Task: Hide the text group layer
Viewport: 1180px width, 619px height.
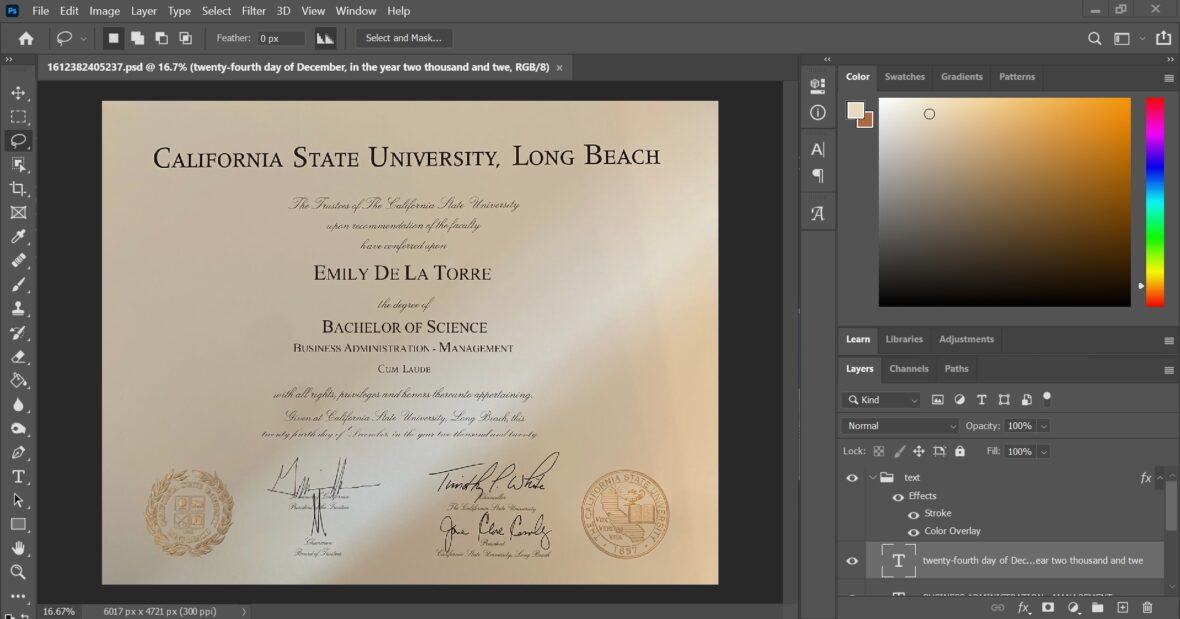Action: [852, 478]
